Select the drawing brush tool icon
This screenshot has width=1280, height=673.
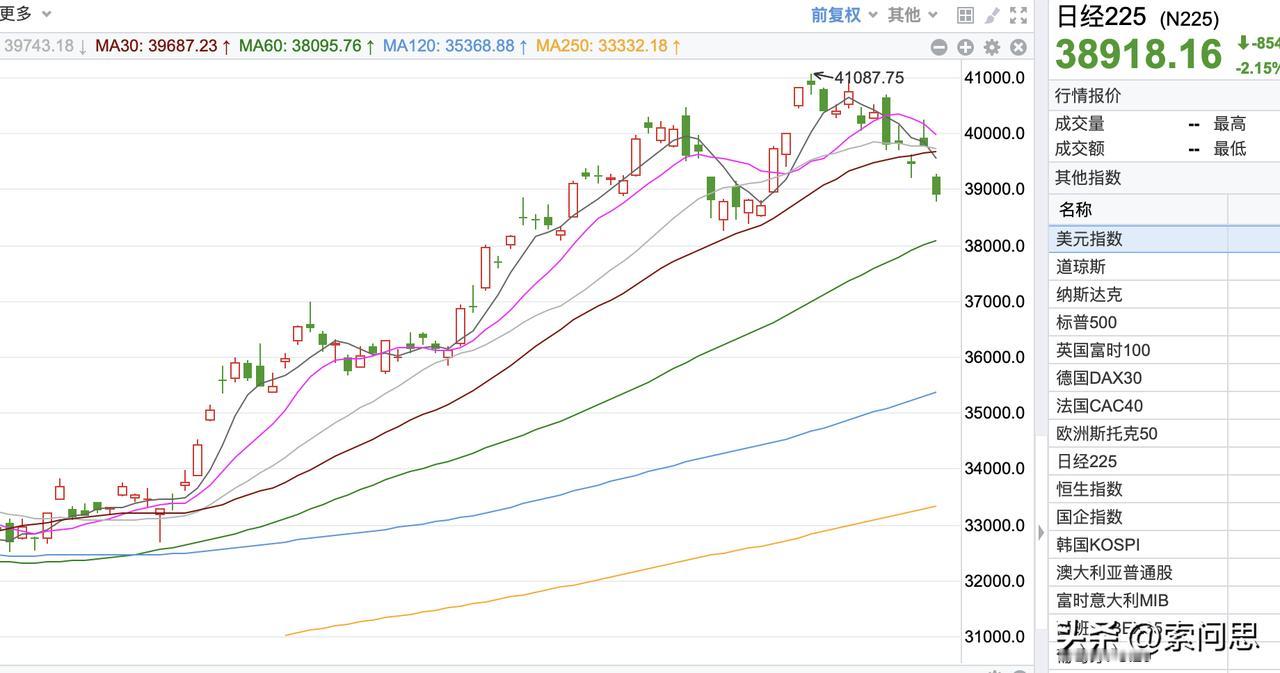[992, 14]
